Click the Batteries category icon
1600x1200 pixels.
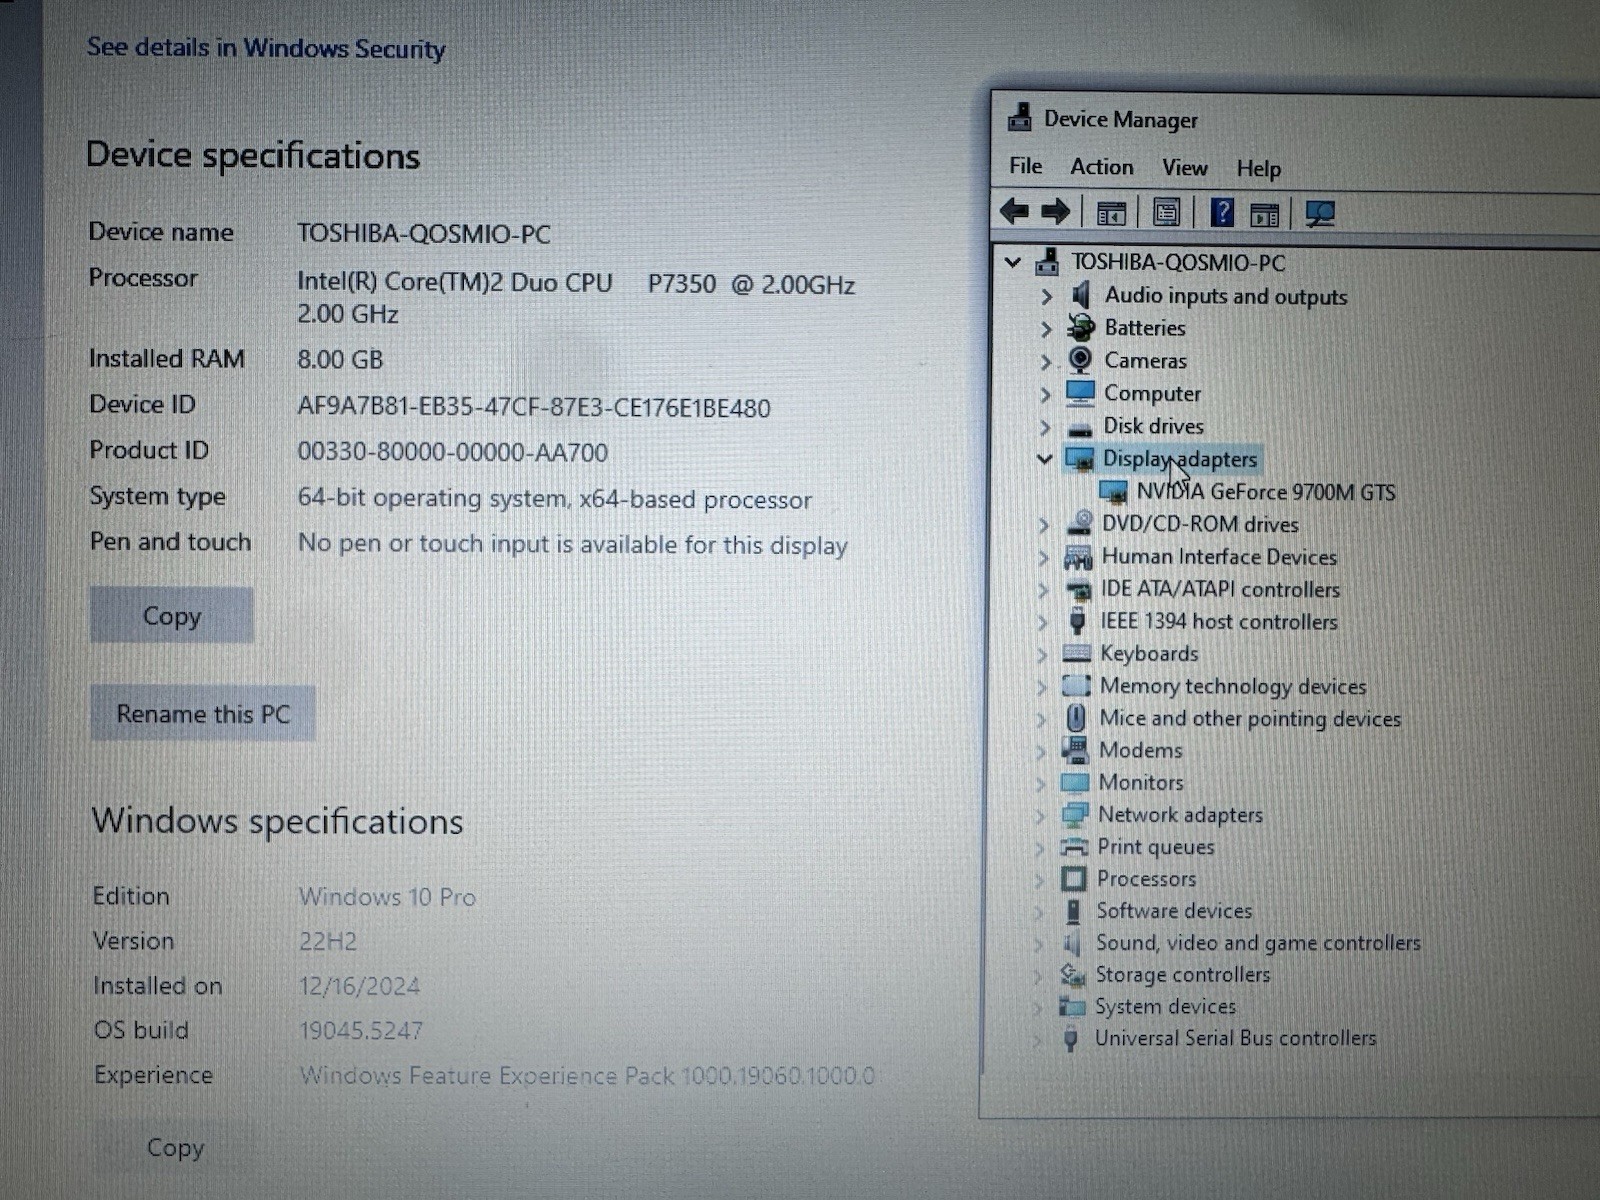click(1080, 327)
